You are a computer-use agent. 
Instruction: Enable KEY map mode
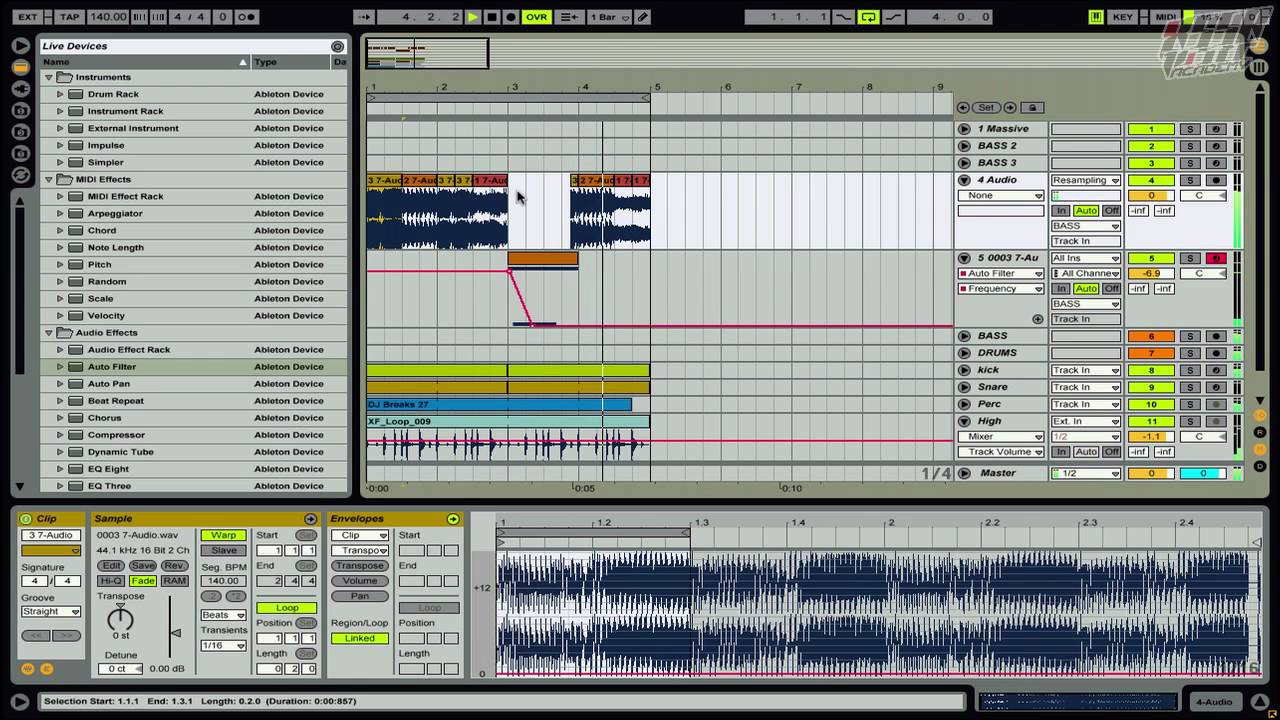[x=1123, y=17]
